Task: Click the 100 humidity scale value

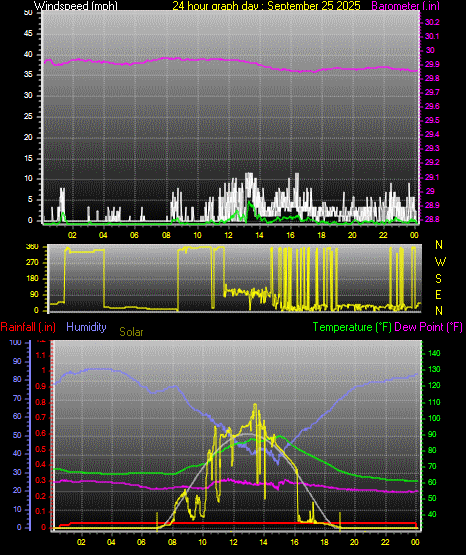Action: [16, 342]
